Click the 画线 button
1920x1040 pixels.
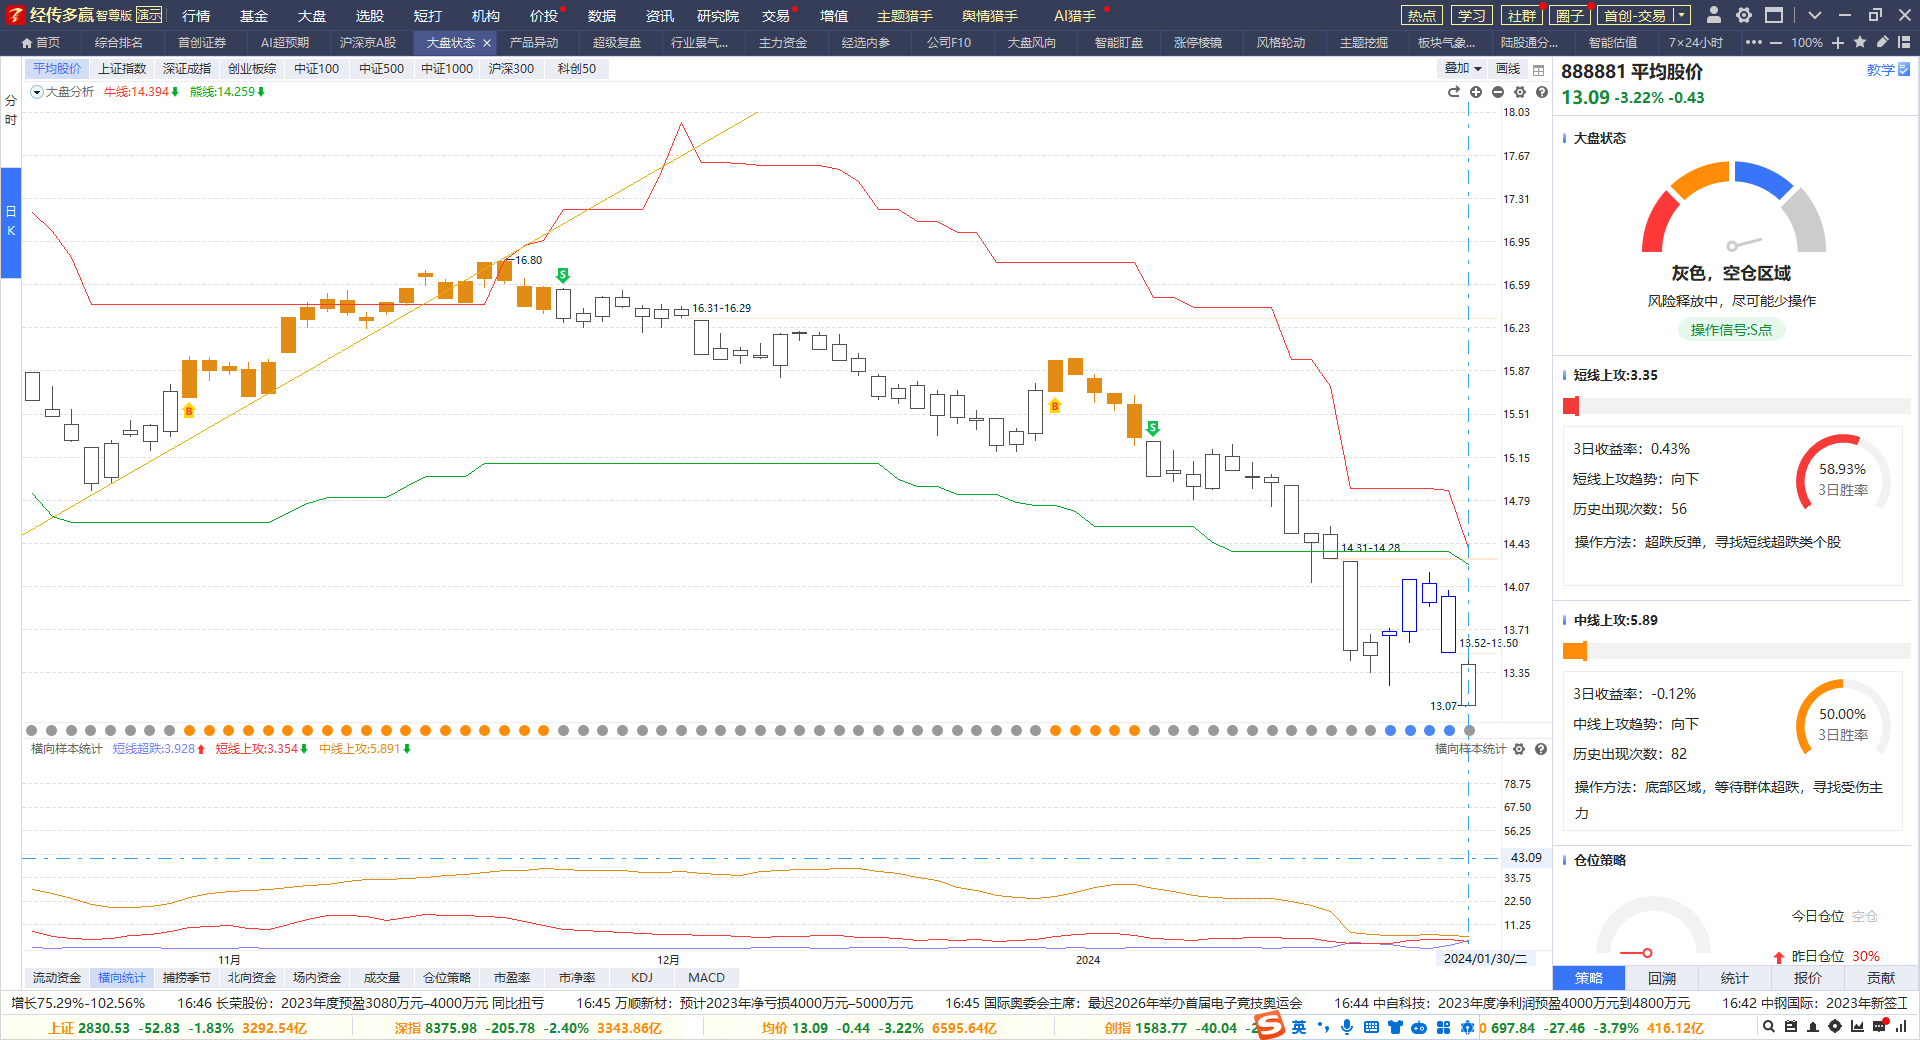[x=1508, y=69]
